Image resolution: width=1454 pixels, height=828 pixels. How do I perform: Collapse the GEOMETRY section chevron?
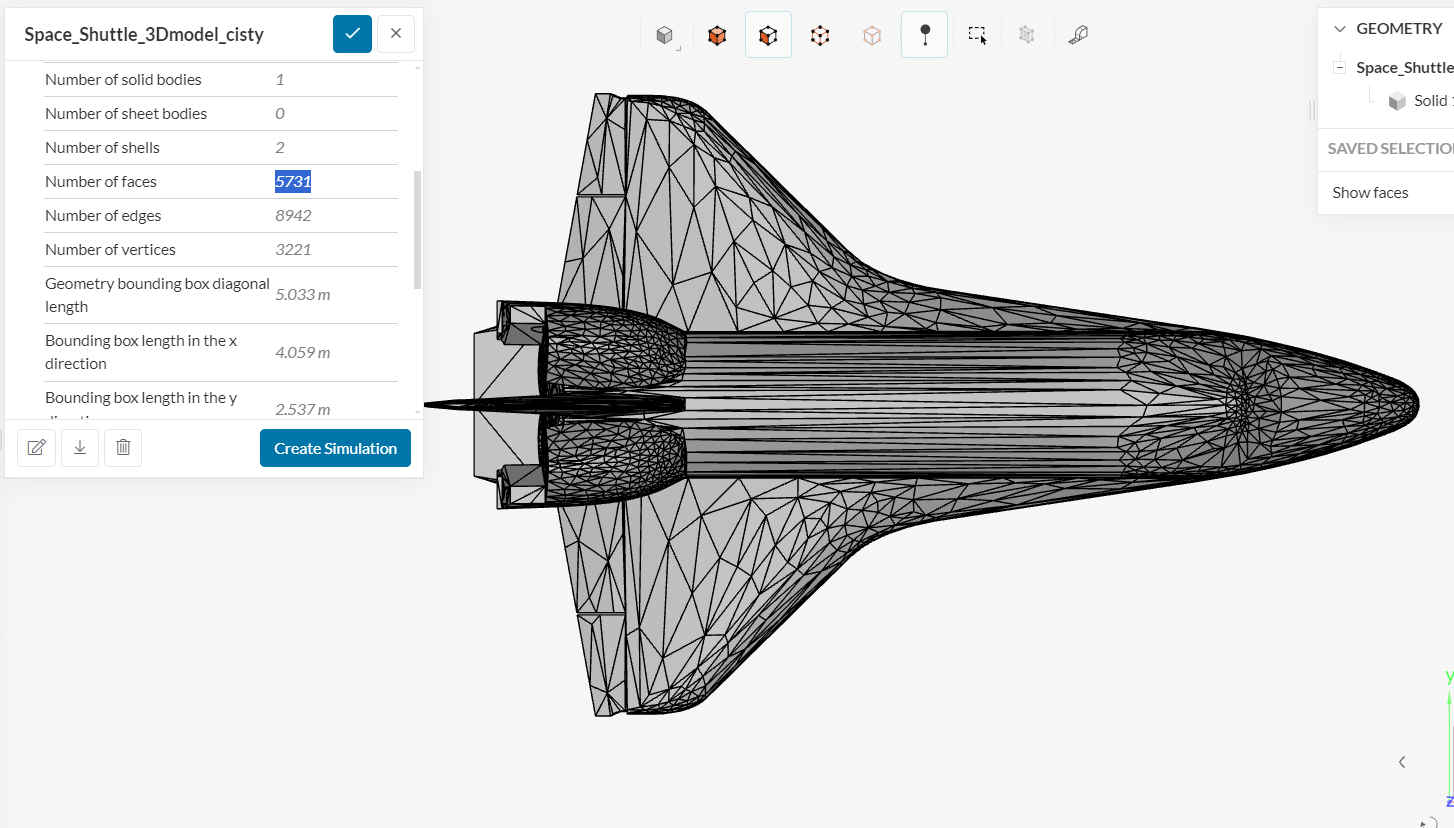coord(1339,28)
